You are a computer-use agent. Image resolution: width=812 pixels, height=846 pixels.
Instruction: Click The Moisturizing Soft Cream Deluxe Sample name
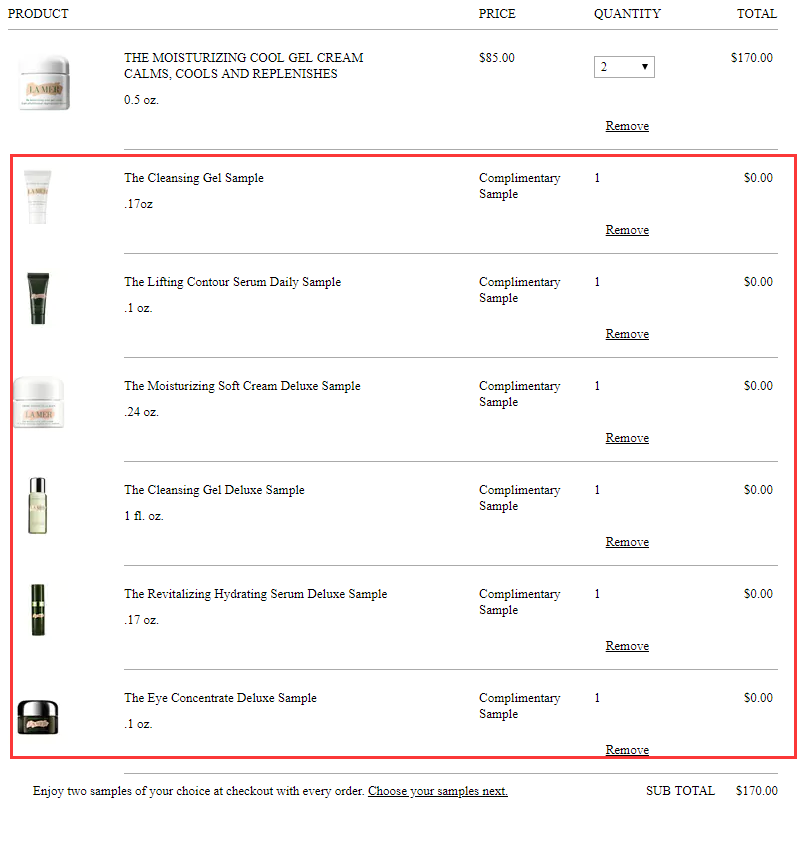click(x=242, y=386)
